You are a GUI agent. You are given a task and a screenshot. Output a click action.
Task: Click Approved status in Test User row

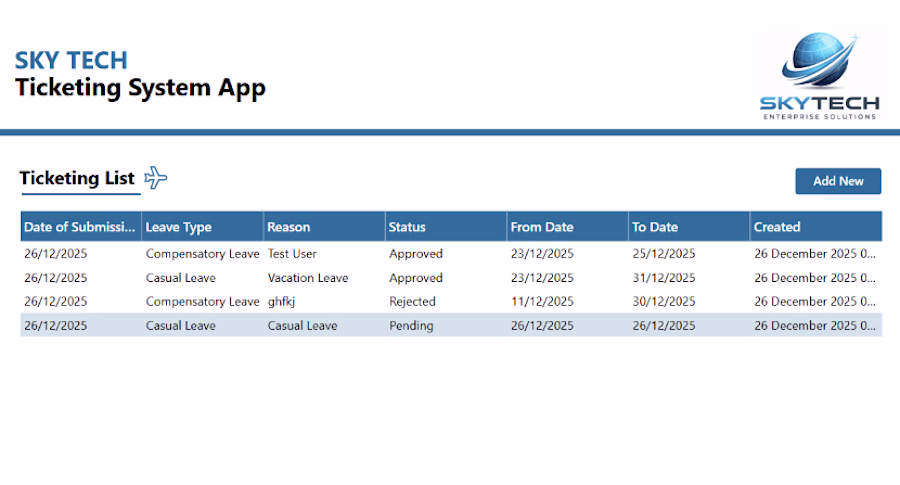click(x=416, y=254)
